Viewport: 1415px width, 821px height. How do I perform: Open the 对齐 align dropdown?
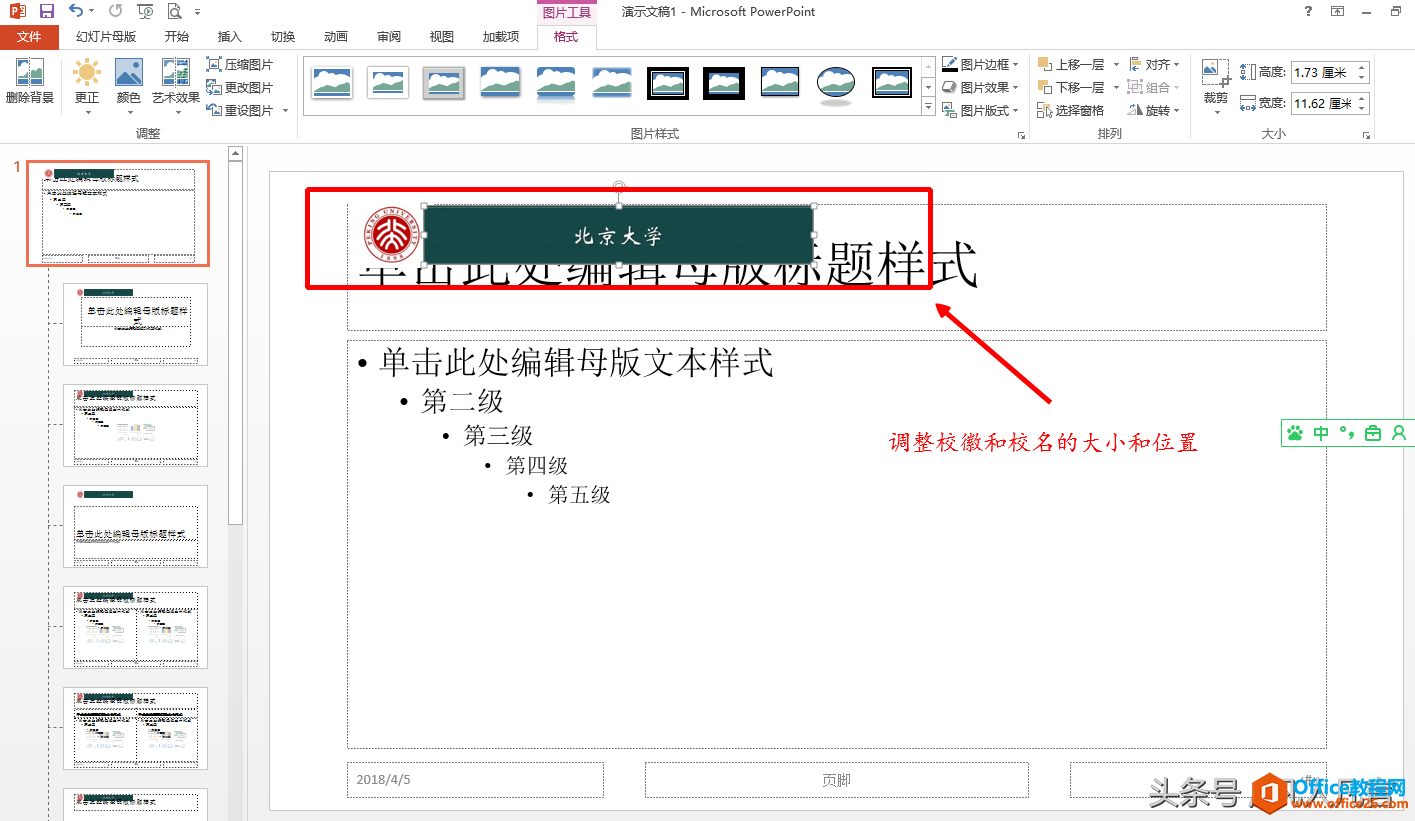tap(1154, 62)
